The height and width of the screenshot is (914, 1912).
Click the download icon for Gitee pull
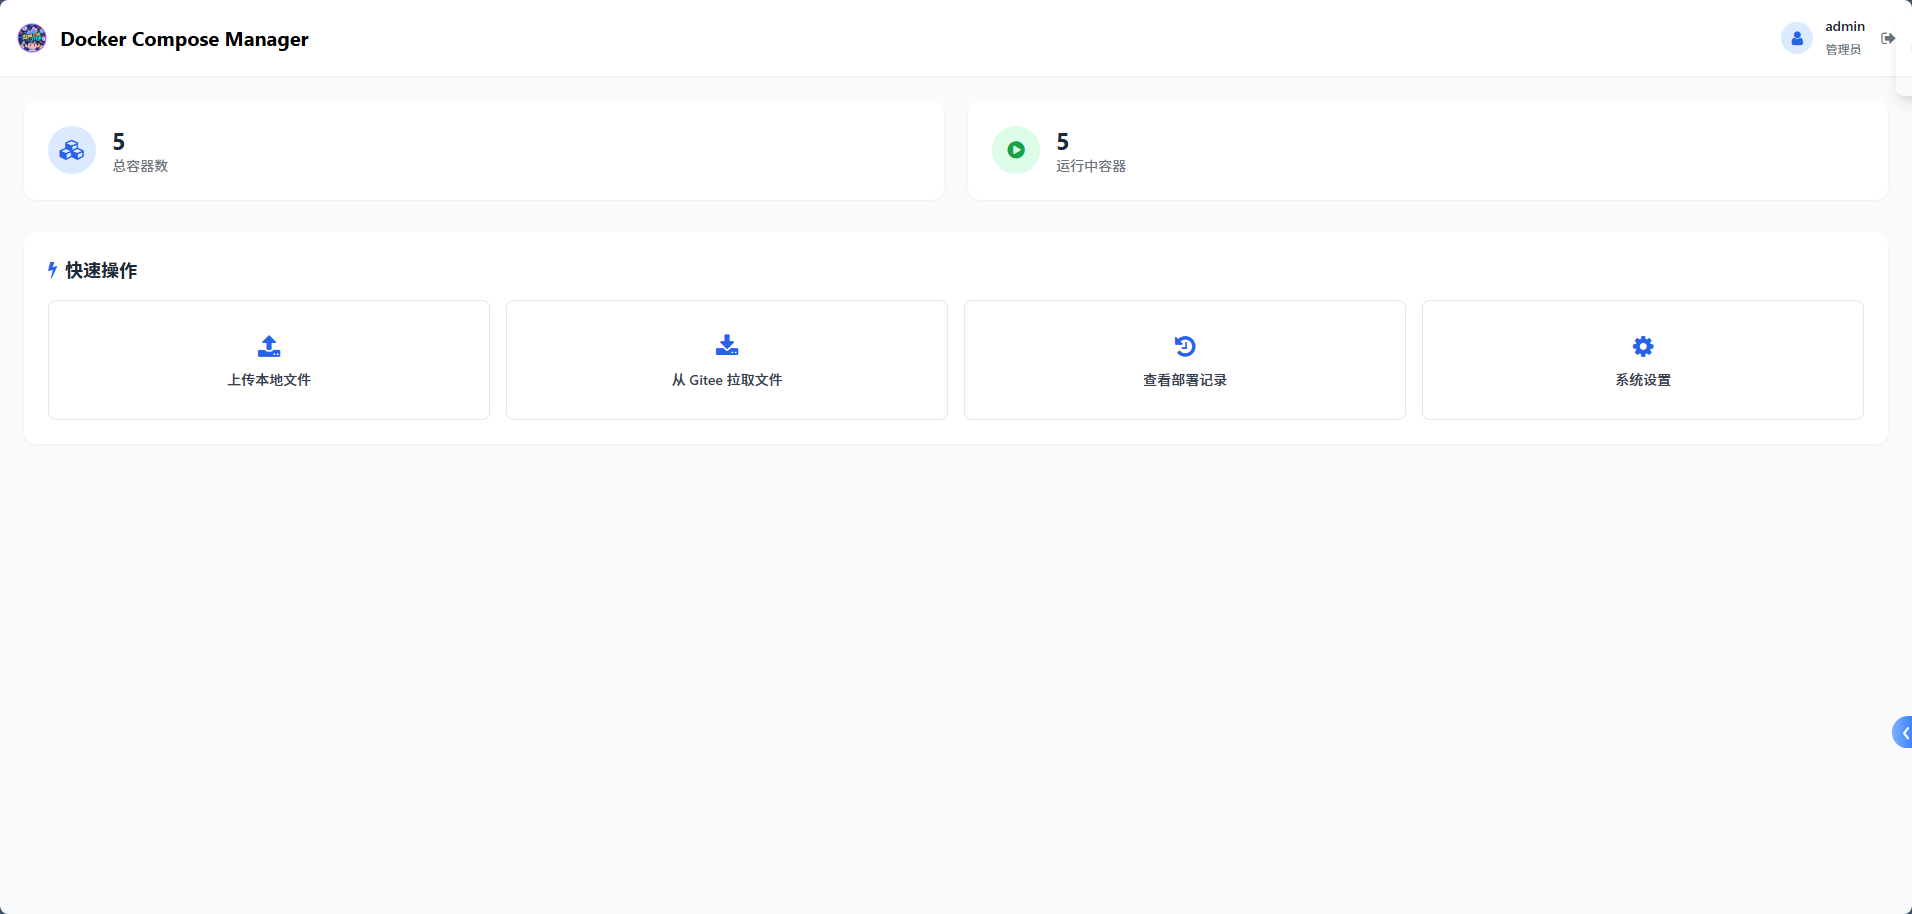point(727,346)
